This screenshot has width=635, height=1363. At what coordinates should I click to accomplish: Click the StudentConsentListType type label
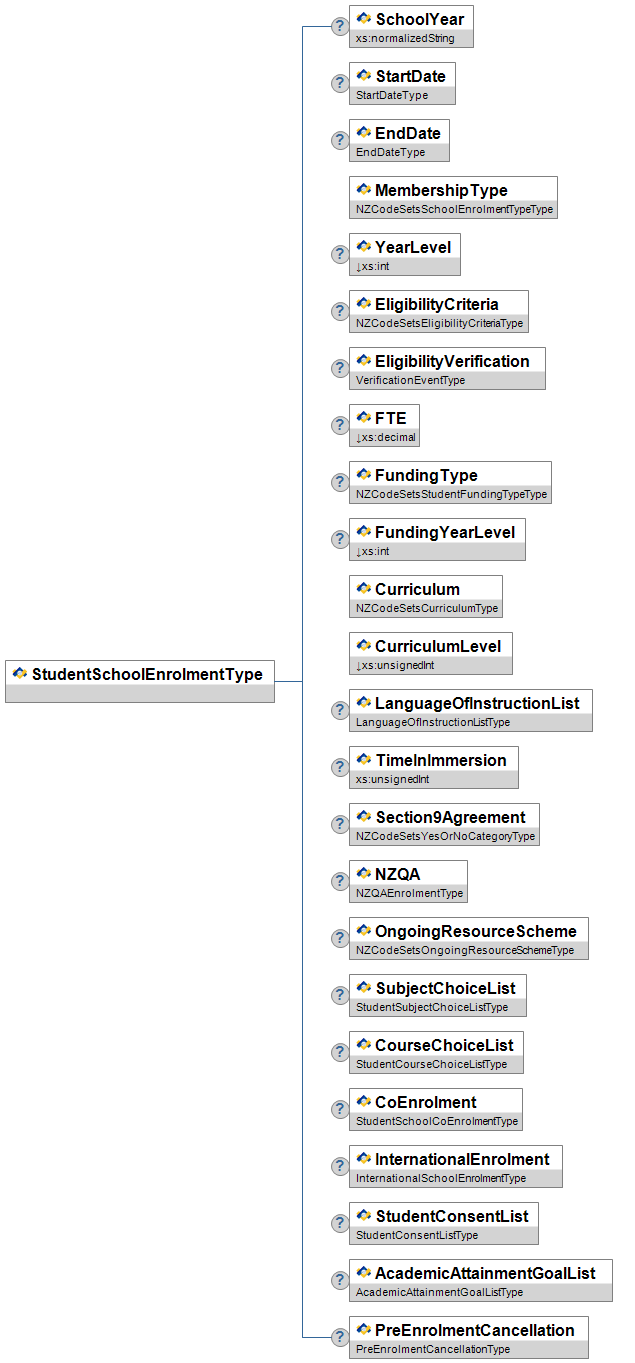[417, 1235]
